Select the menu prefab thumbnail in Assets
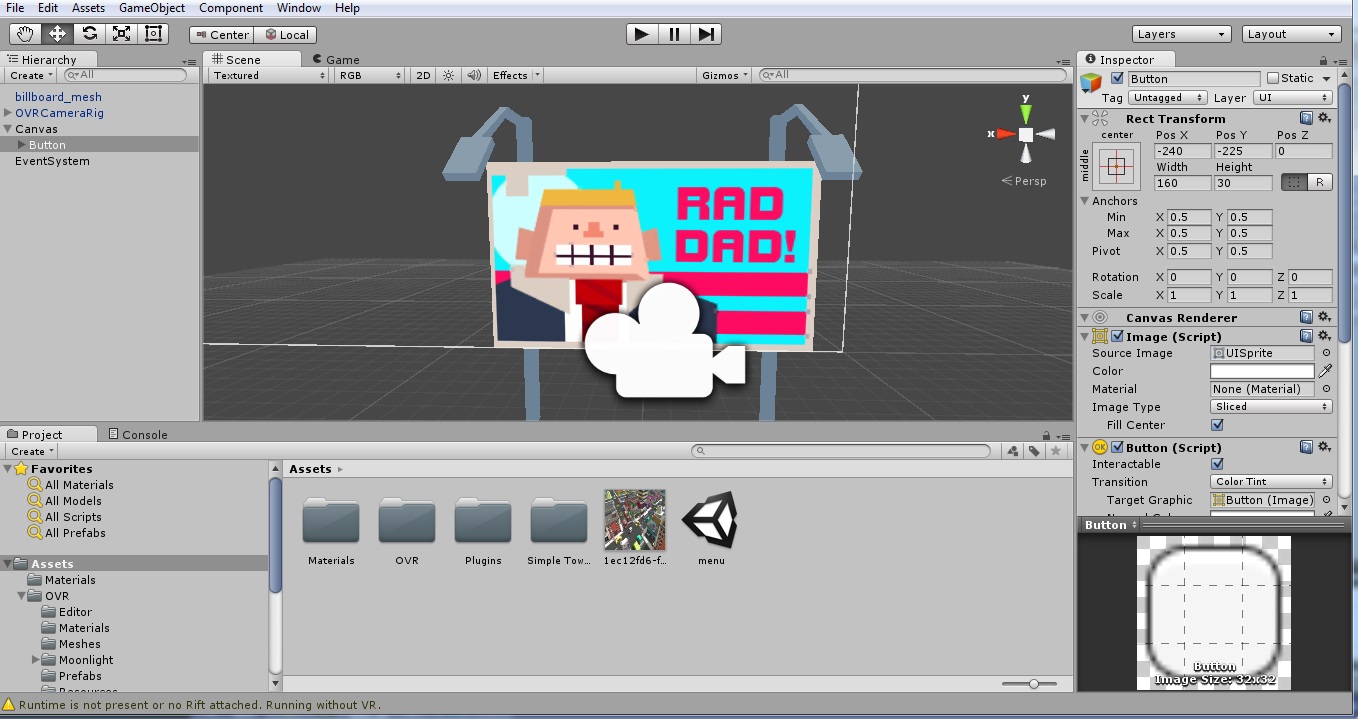 709,520
